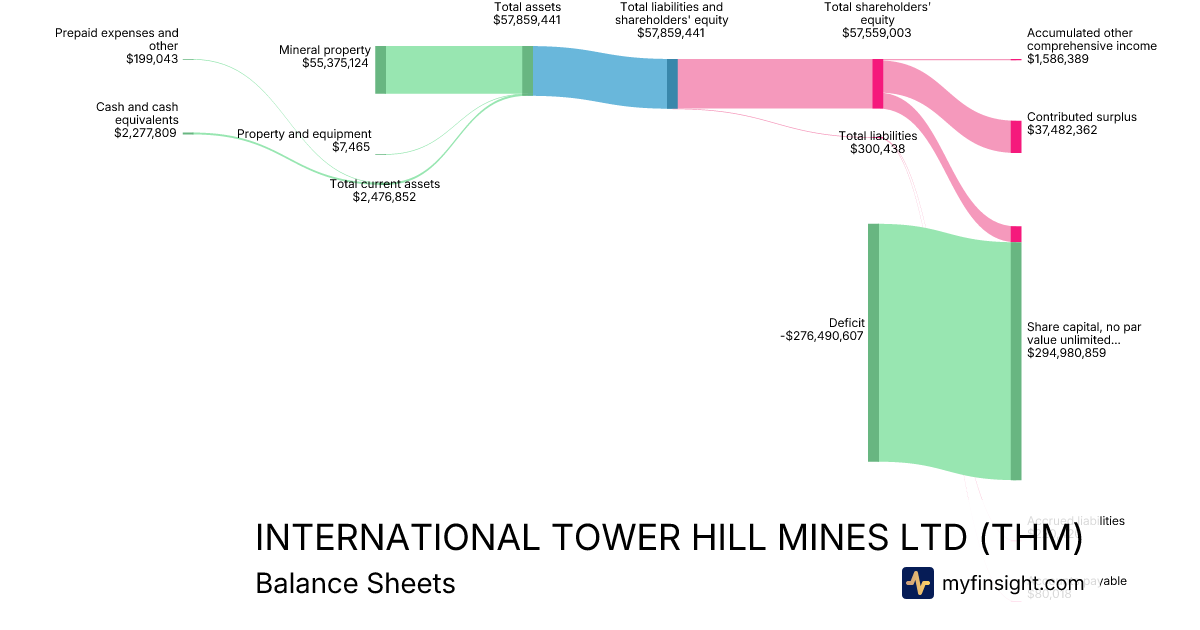Open the myfinsight.com link
The height and width of the screenshot is (630, 1200).
tap(1012, 583)
